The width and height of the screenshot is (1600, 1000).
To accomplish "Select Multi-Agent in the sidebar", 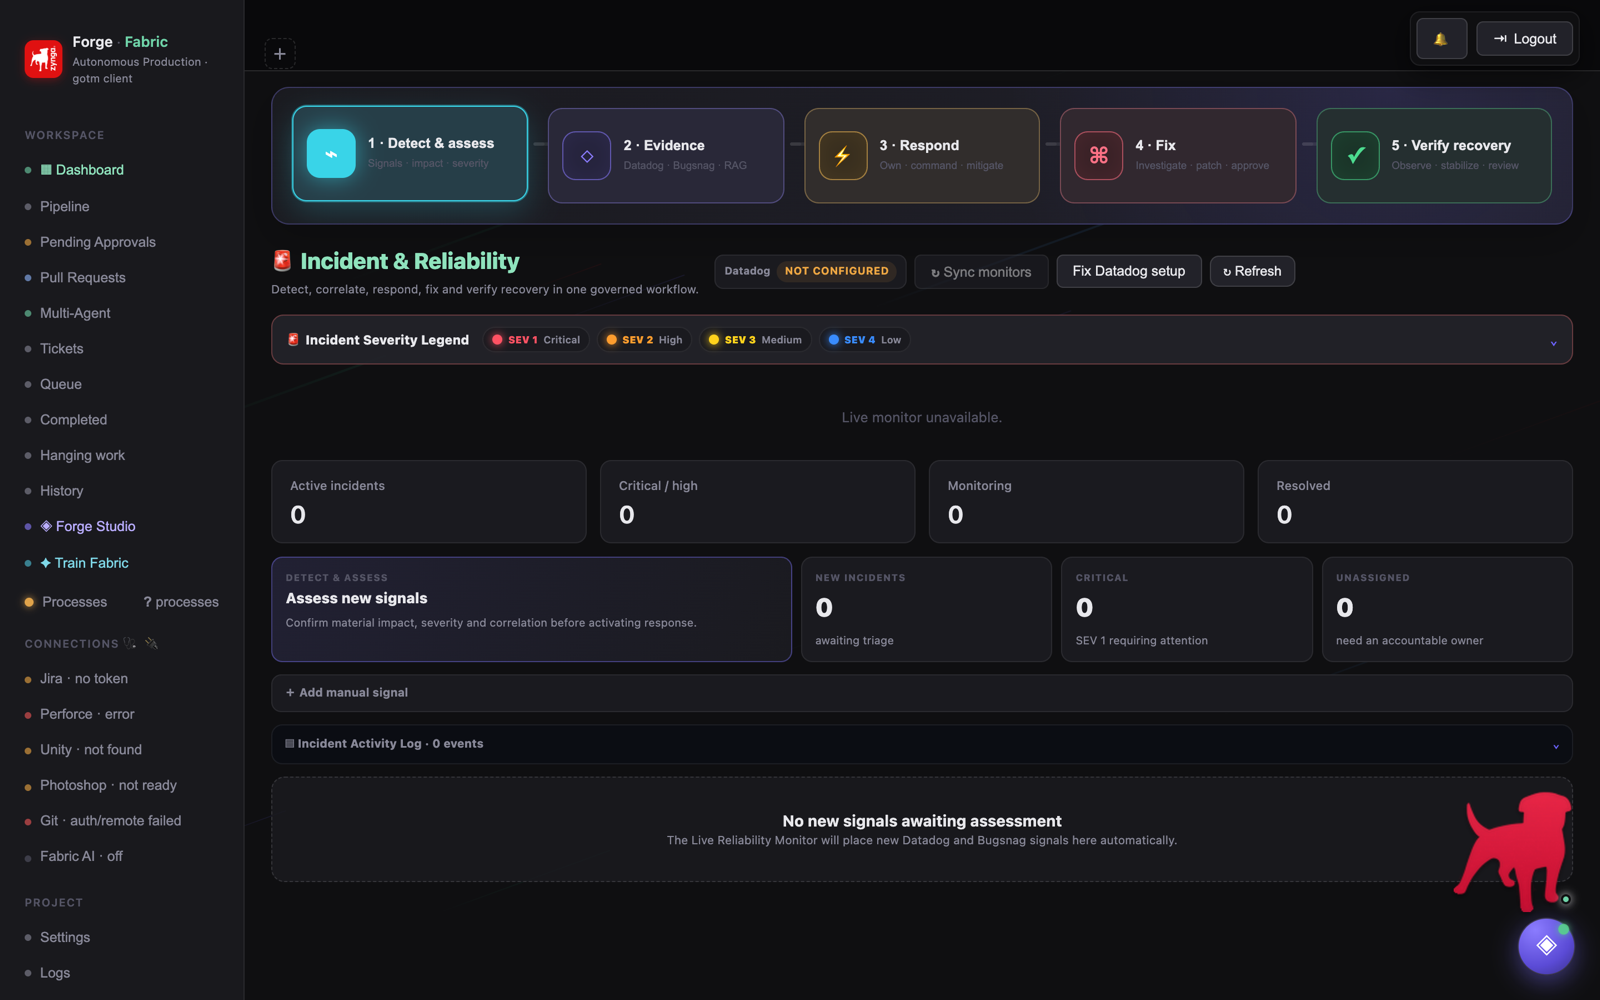I will (x=75, y=313).
